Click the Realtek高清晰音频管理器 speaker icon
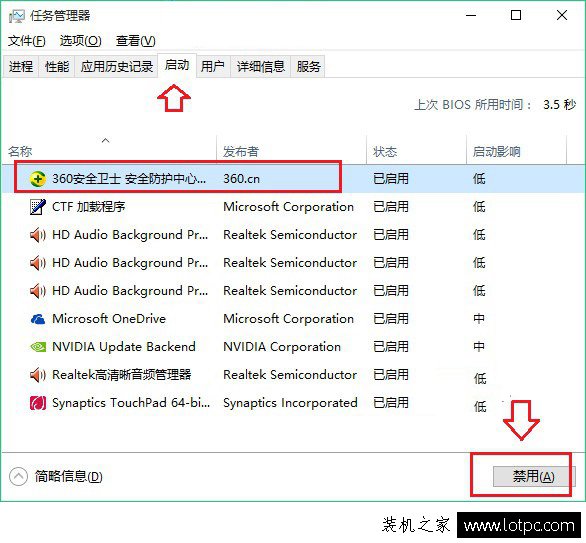 tap(37, 375)
